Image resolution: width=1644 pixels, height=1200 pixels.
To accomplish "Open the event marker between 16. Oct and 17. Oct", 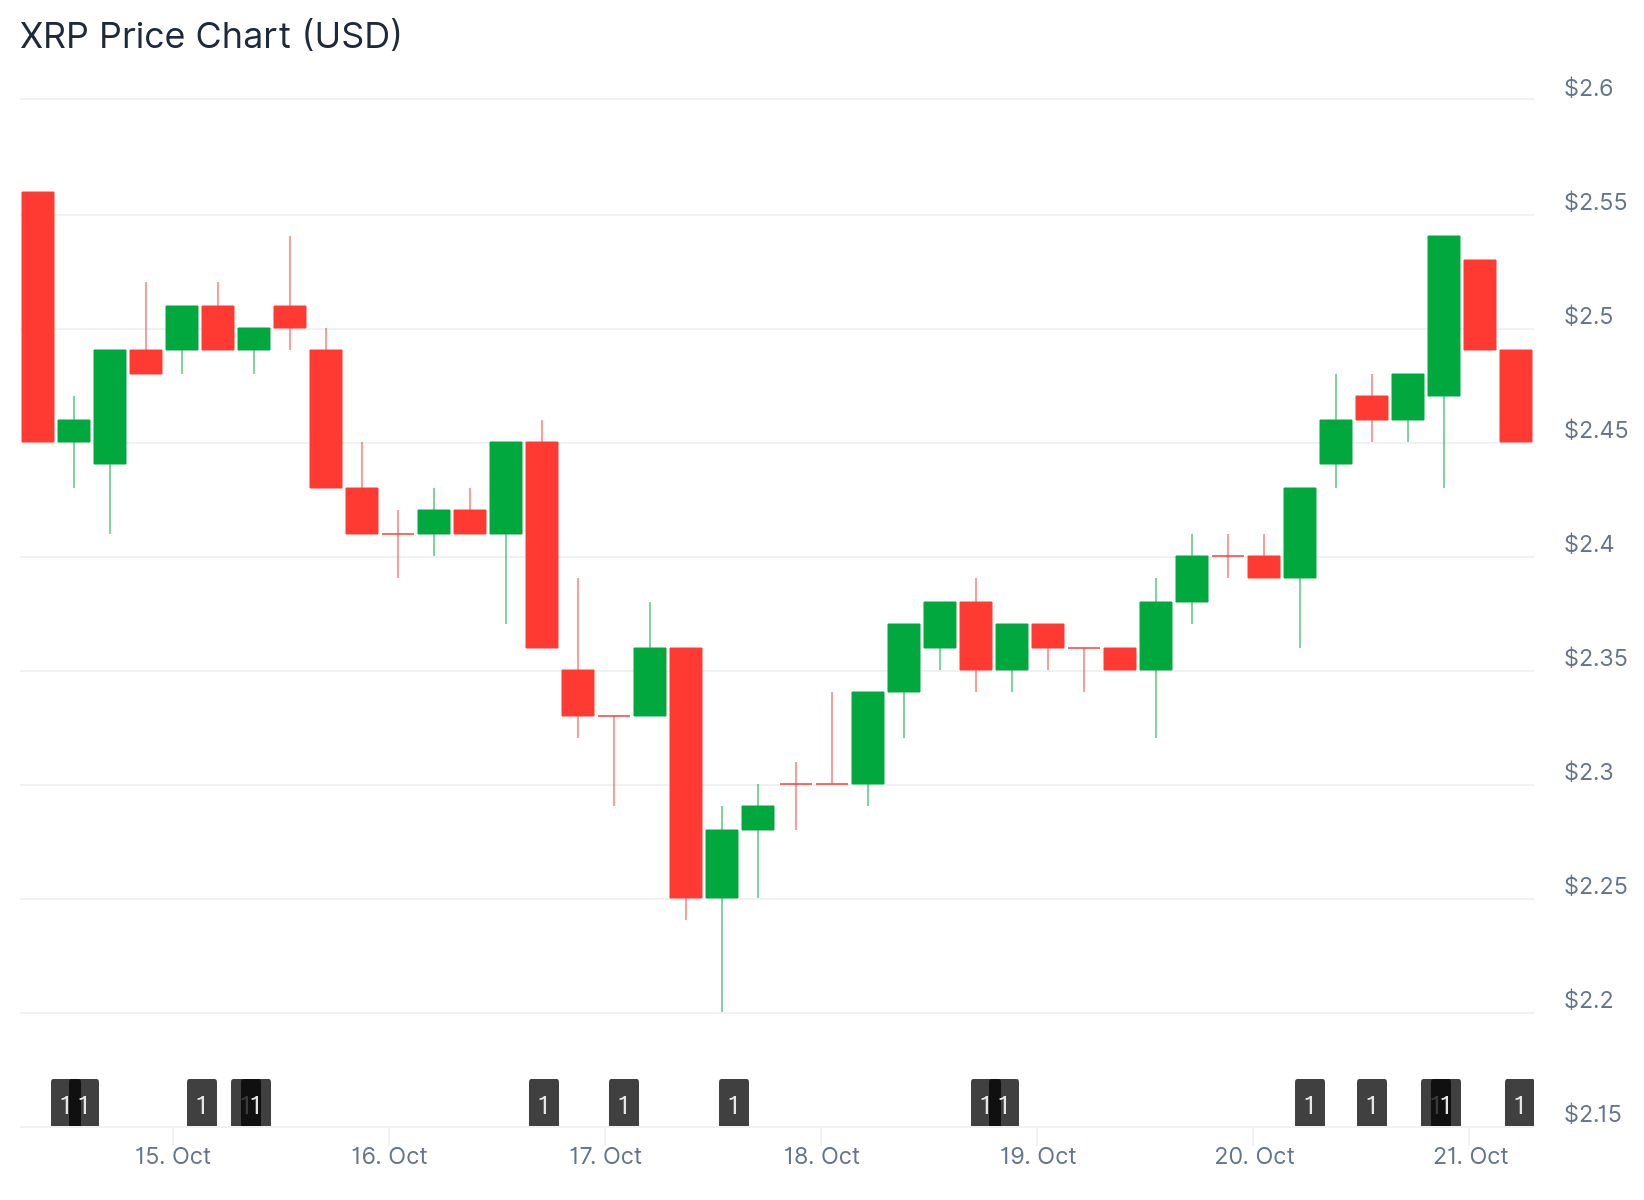I will pos(544,1104).
